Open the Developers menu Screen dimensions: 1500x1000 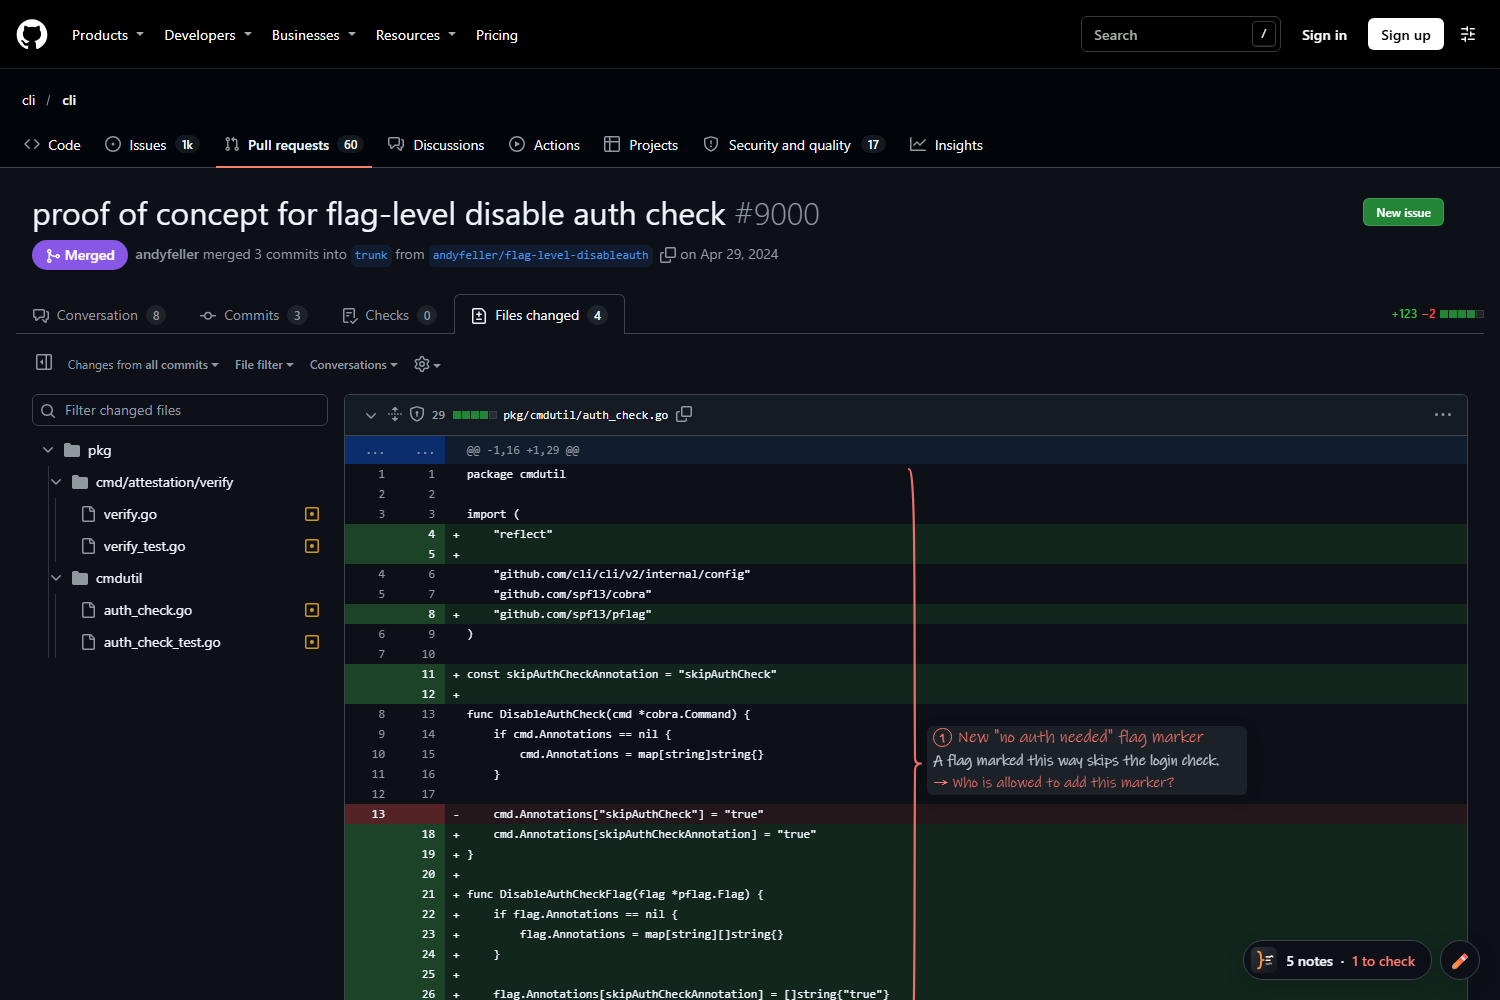(208, 35)
